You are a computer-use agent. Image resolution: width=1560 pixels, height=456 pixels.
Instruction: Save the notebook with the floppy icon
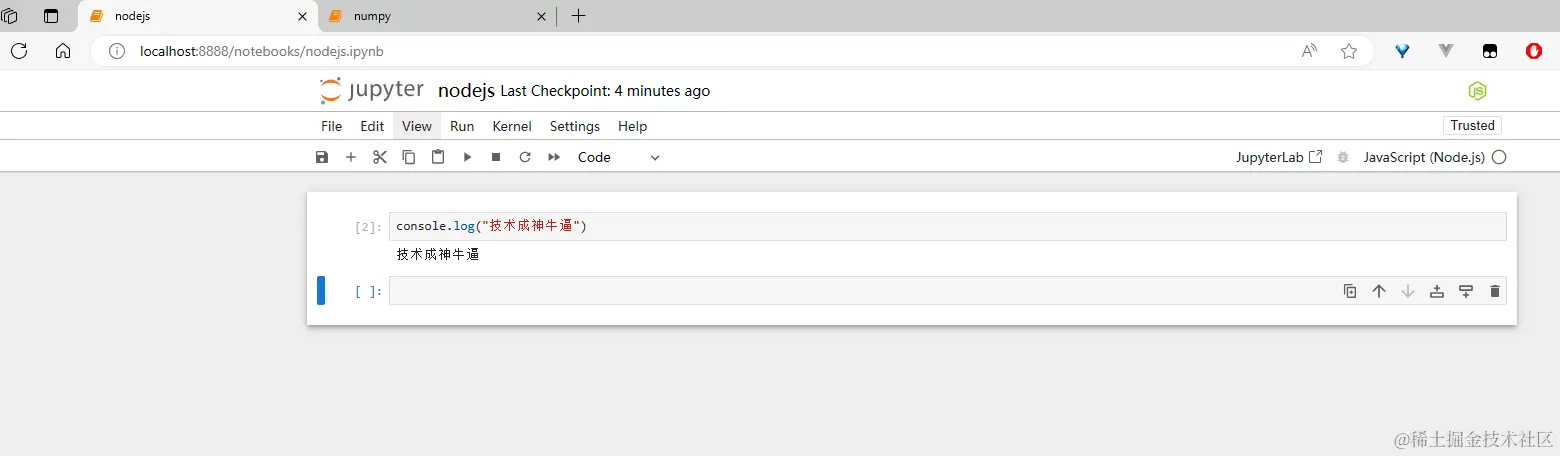coord(321,157)
